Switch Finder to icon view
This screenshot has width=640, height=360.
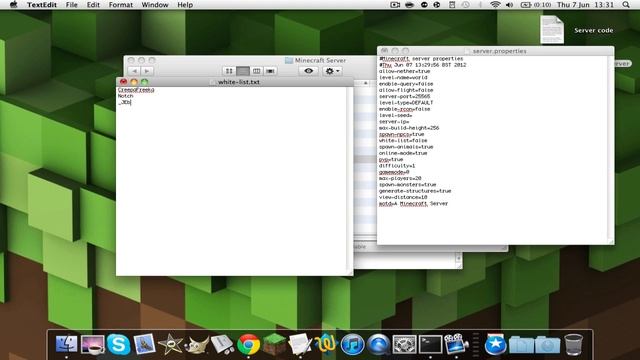pos(229,71)
